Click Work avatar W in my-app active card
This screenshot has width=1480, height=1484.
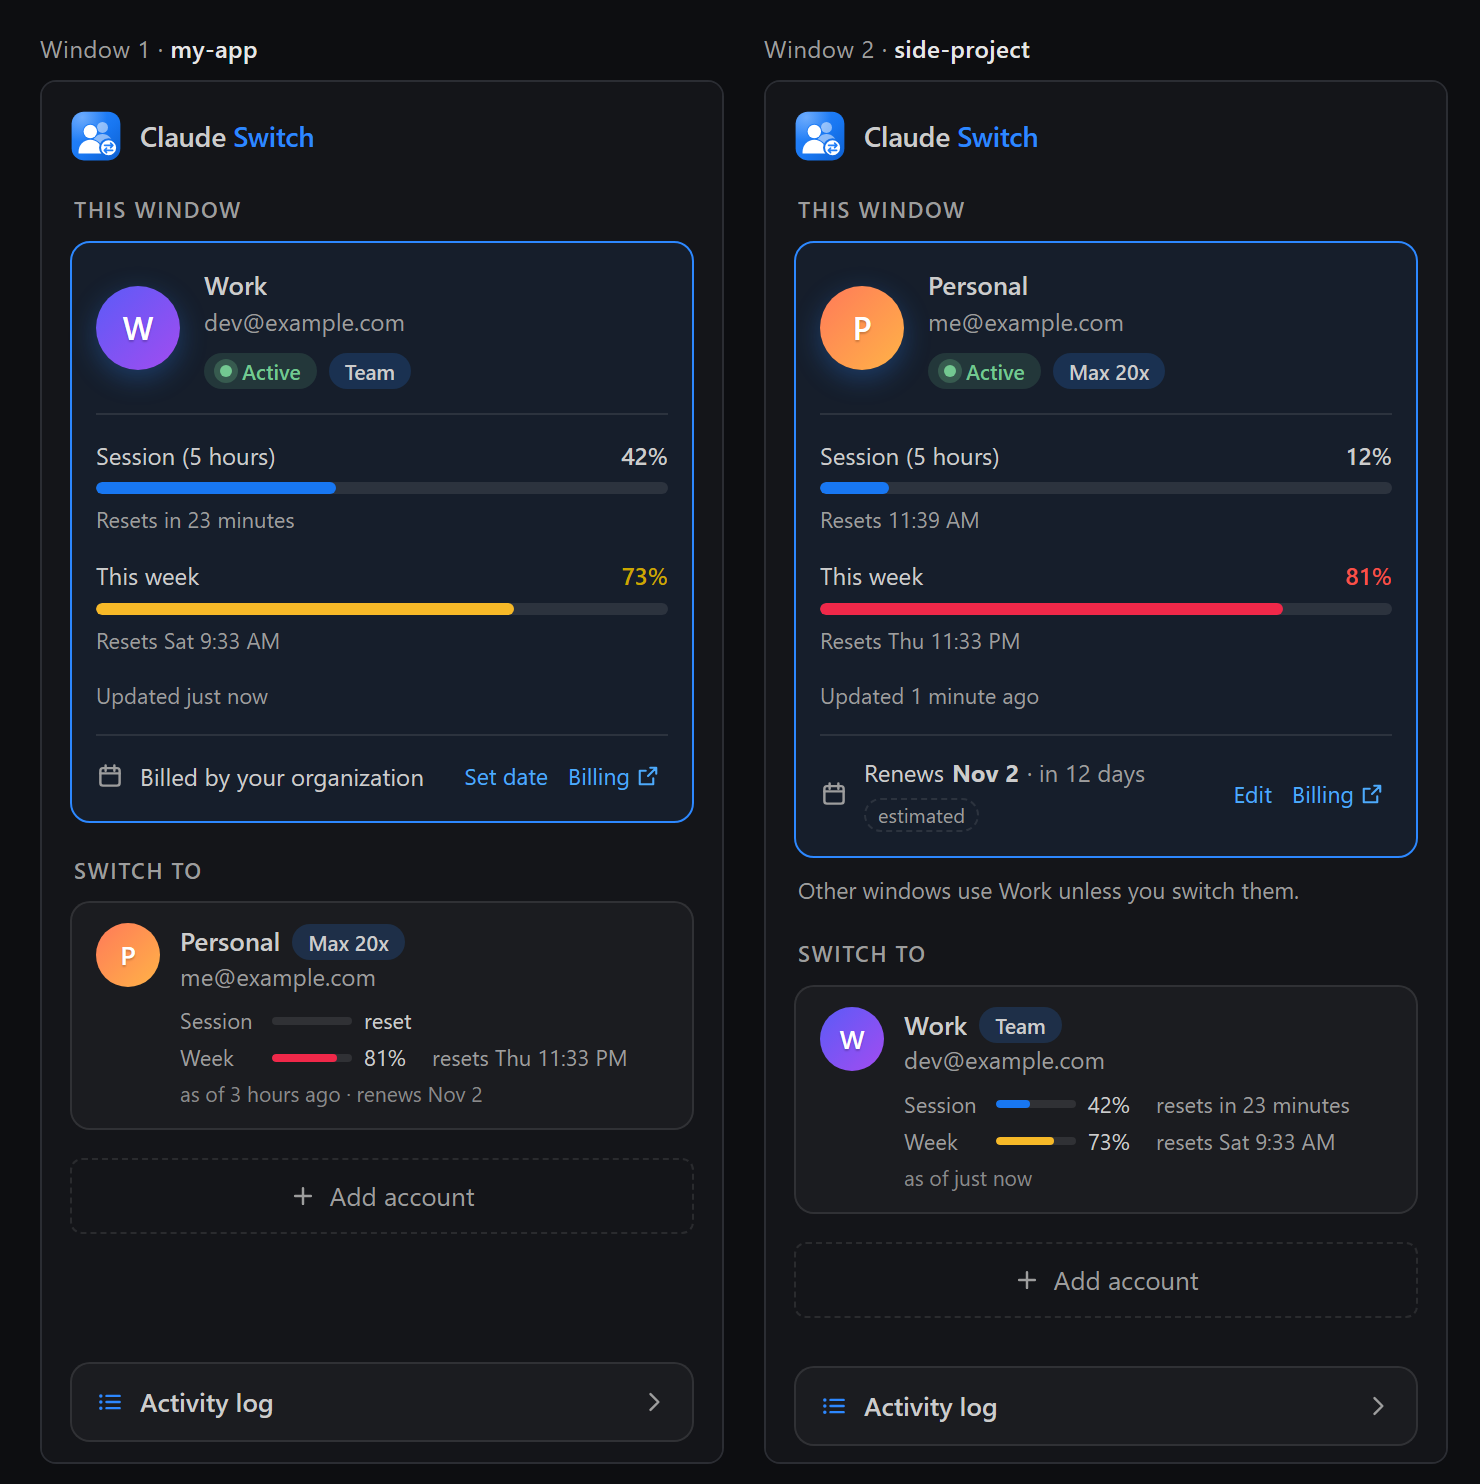[138, 328]
